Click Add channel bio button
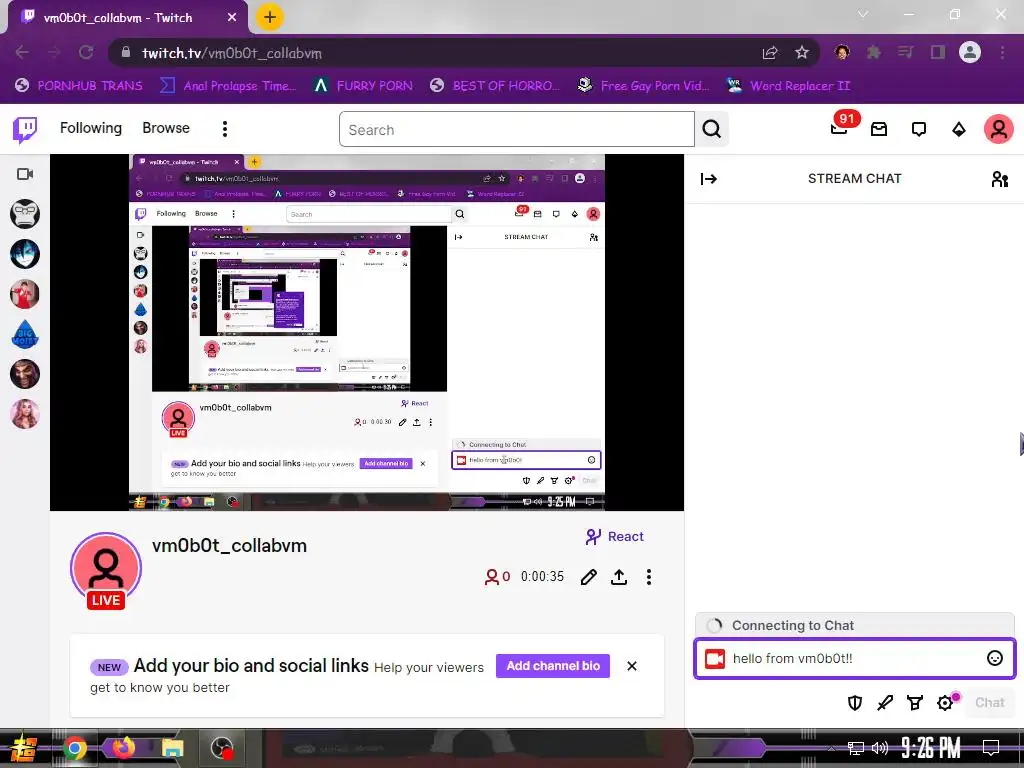This screenshot has width=1024, height=768. [552, 666]
